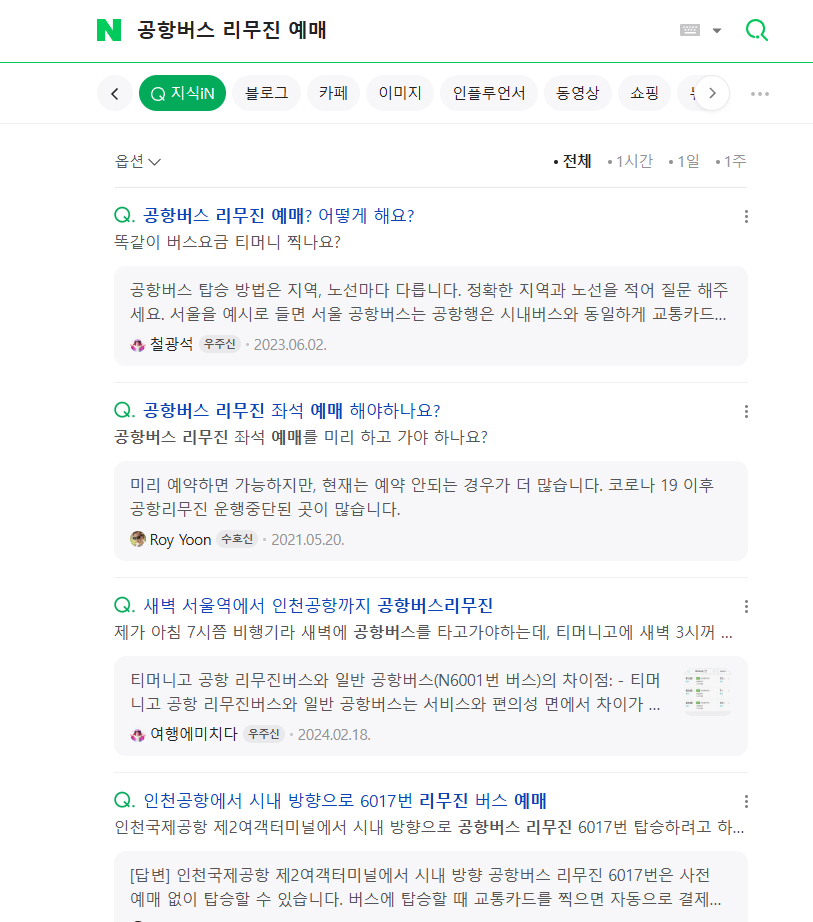Click the 우주신 badge next to 철광석
This screenshot has height=922, width=813.
tap(219, 344)
